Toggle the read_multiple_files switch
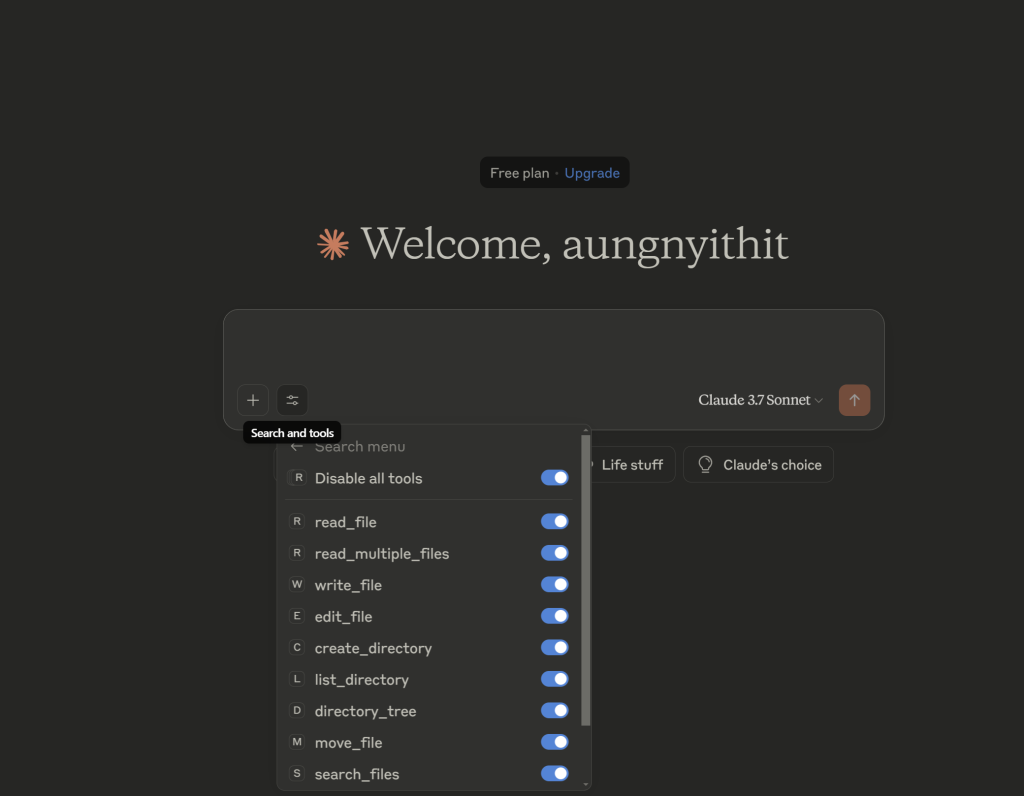 [x=554, y=553]
